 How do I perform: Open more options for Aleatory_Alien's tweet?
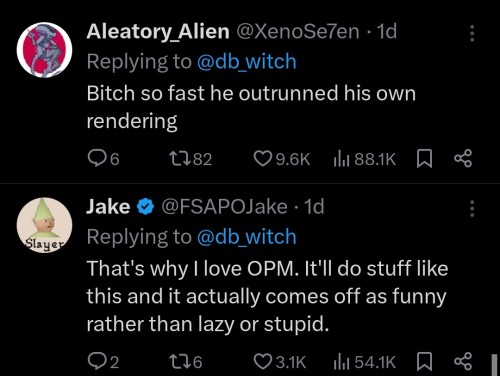pos(472,33)
